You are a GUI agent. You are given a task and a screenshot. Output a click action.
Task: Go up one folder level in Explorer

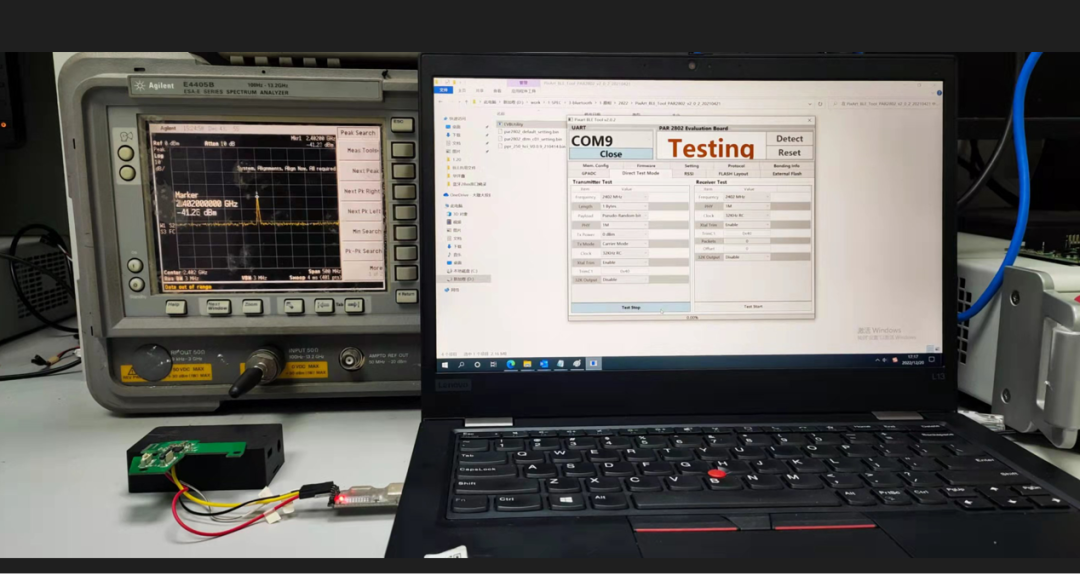point(466,102)
